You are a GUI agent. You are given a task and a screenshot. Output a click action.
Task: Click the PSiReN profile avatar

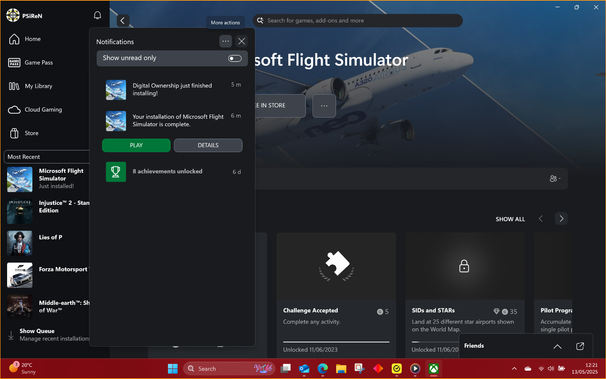13,15
